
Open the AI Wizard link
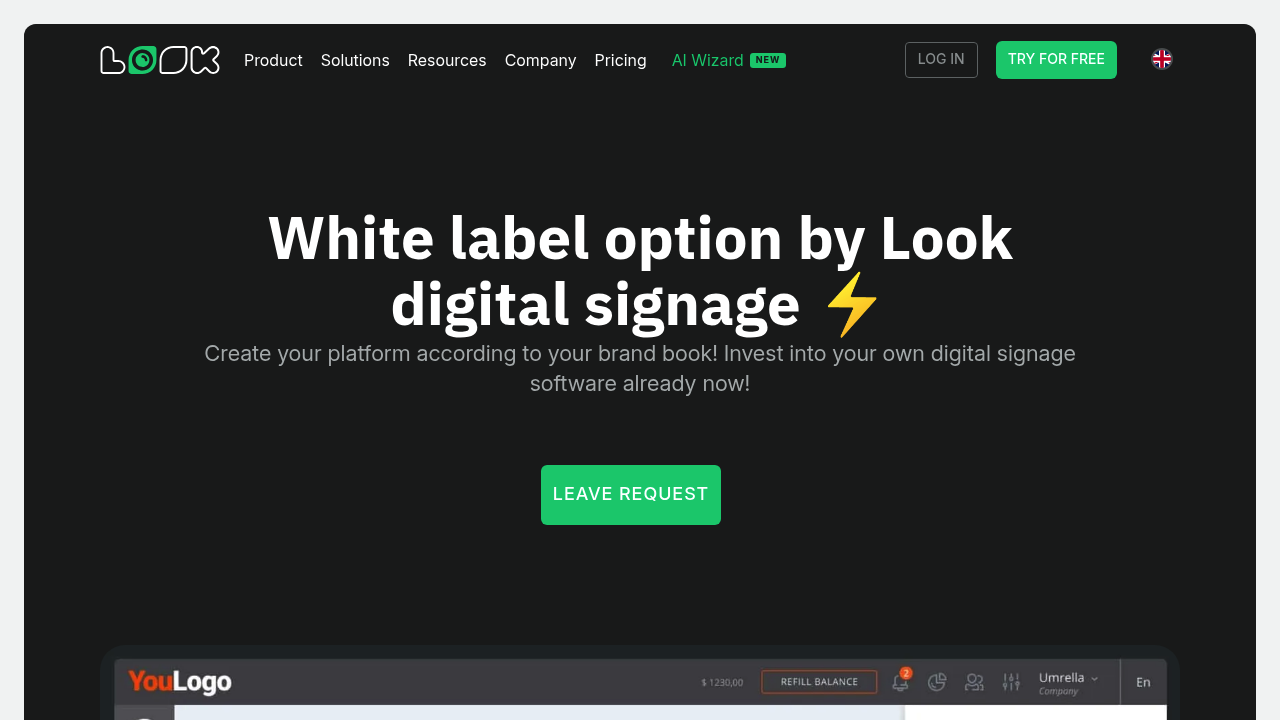click(x=707, y=60)
